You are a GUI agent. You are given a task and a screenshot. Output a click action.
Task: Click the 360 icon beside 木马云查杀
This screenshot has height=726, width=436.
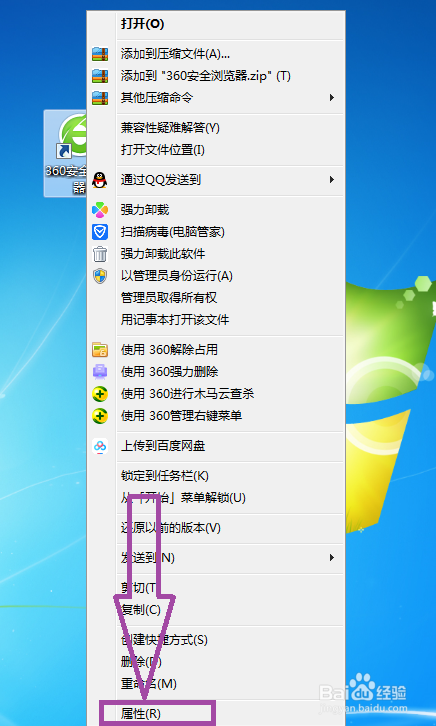point(100,394)
